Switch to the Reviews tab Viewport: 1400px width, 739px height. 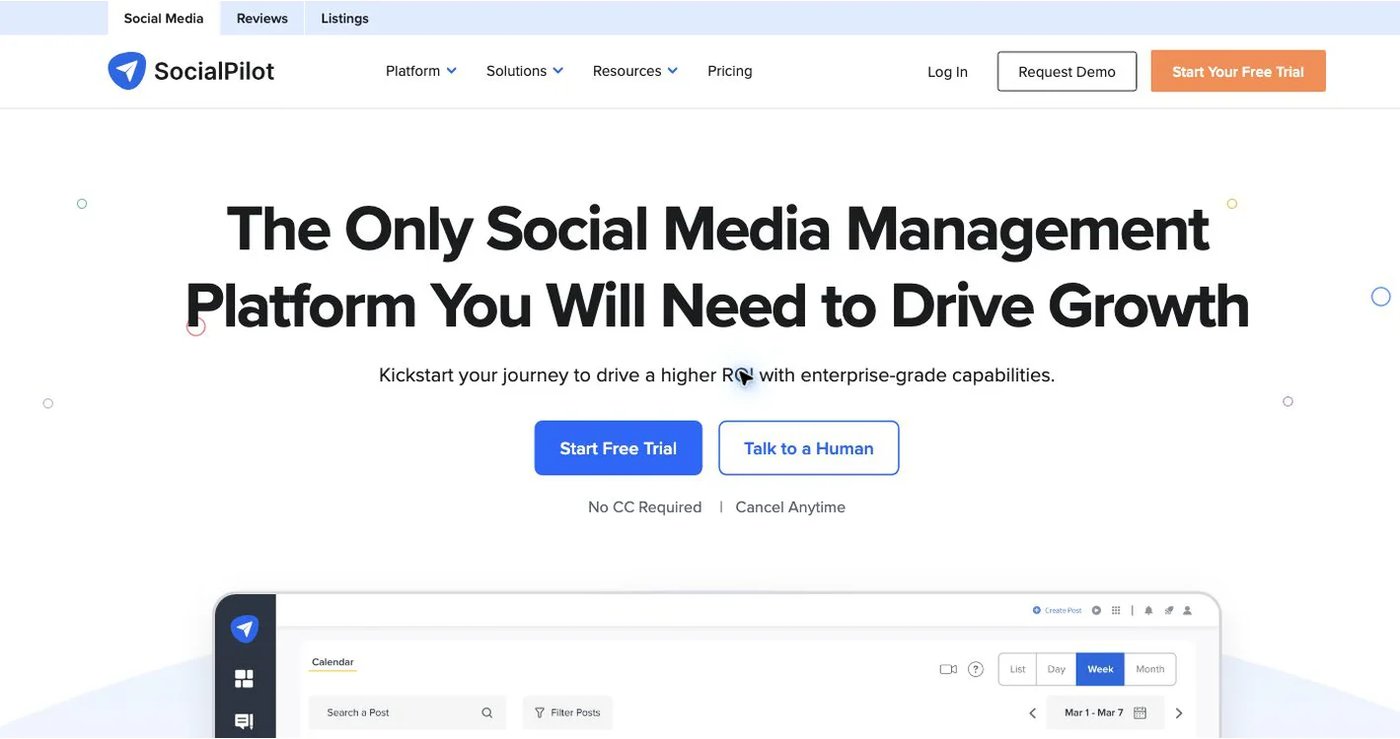coord(262,18)
